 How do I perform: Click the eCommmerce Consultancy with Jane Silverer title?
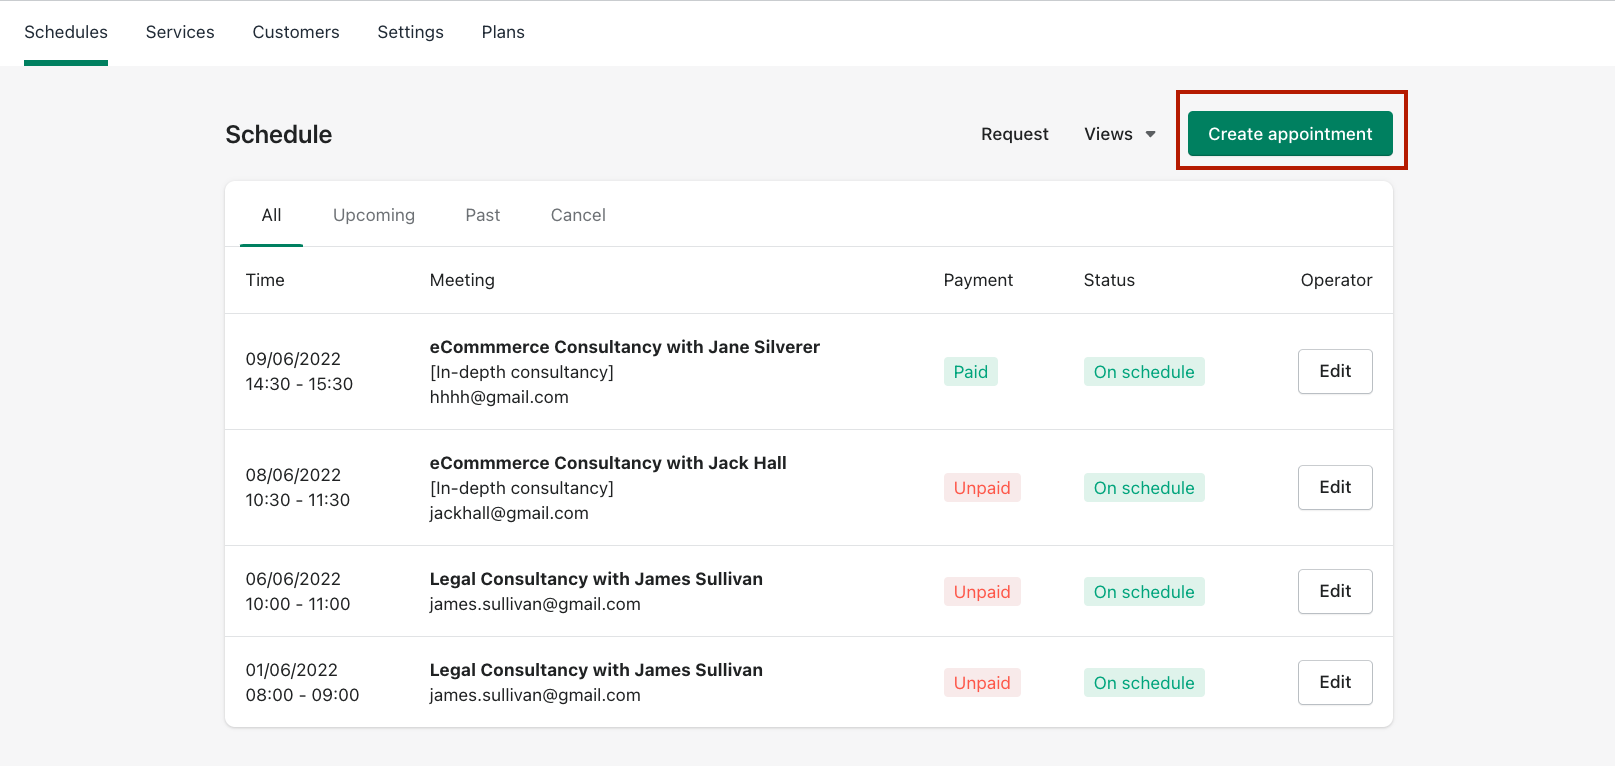(x=624, y=347)
